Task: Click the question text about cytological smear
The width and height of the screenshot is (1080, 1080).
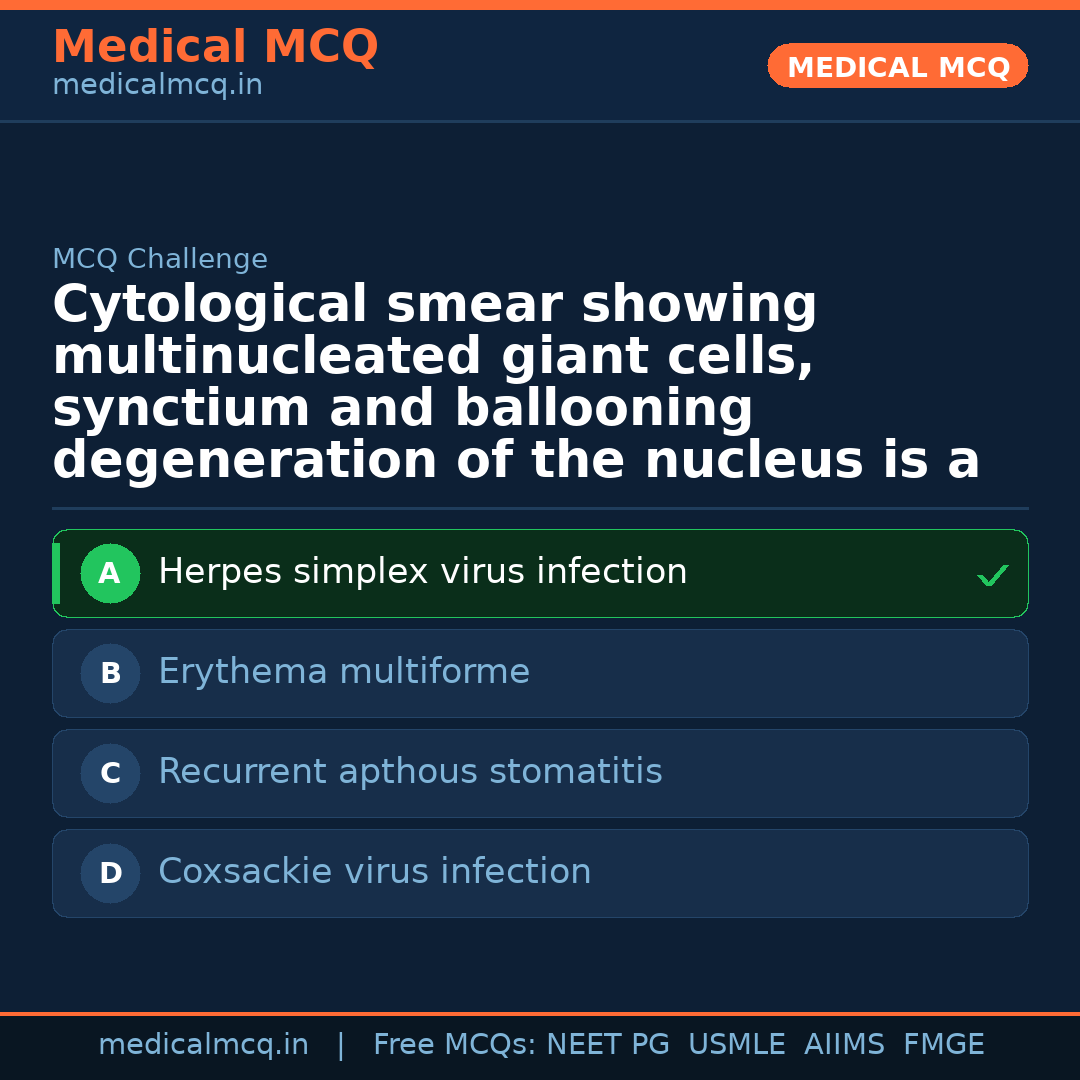Action: (516, 383)
